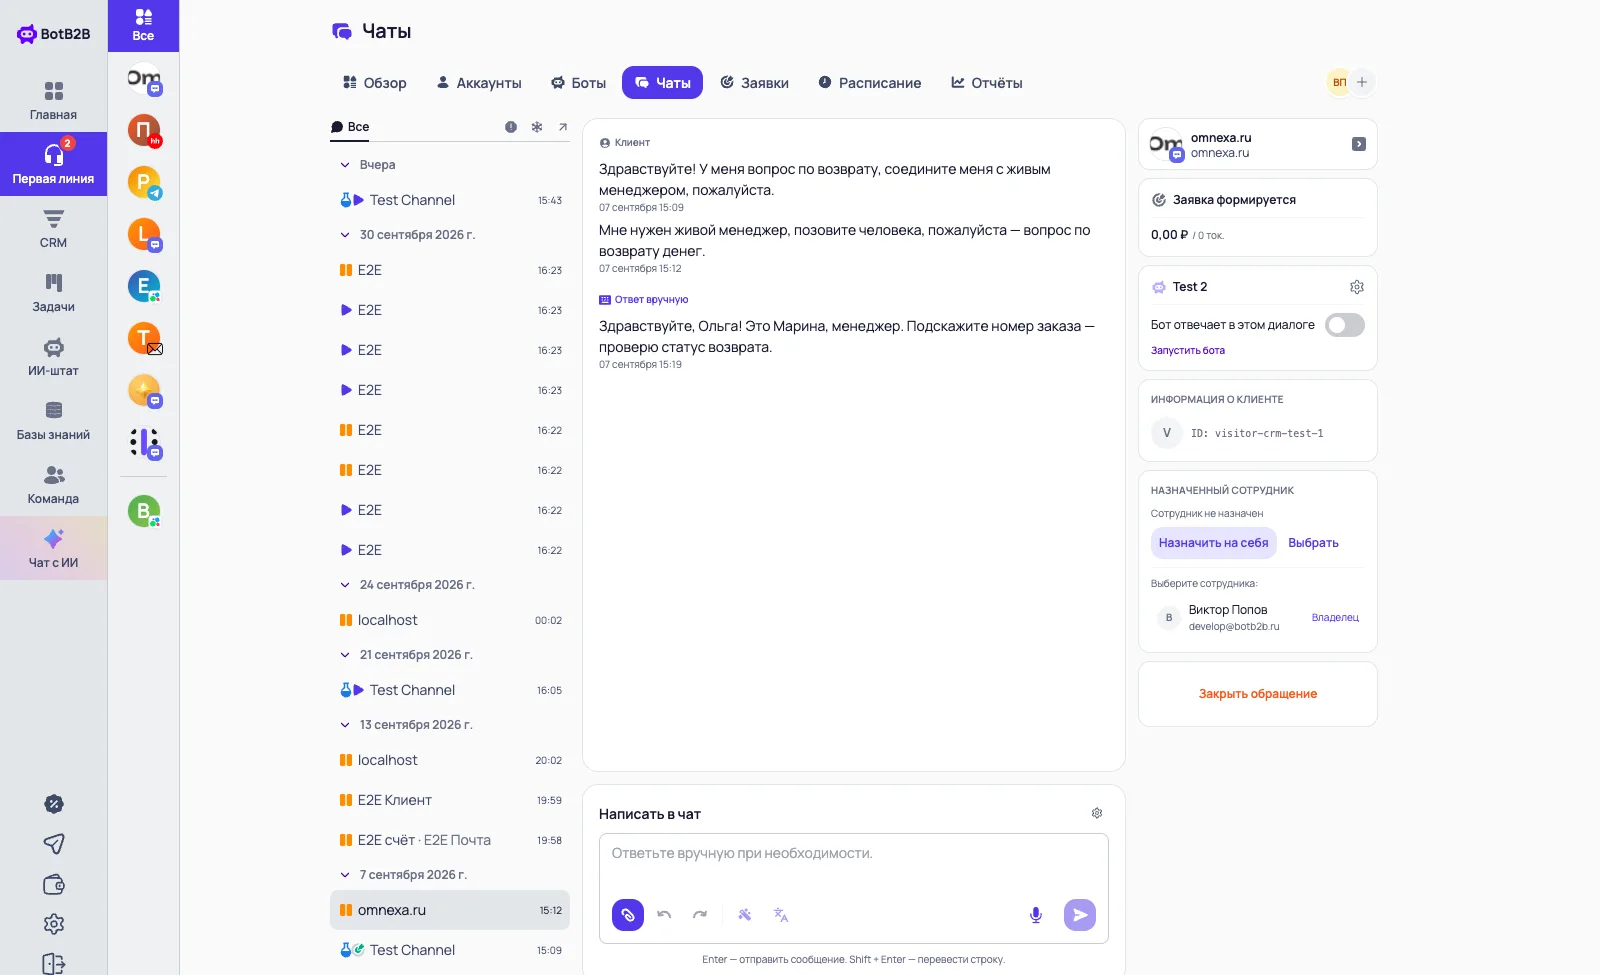This screenshot has height=975, width=1600.
Task: Select employee Виктор Попов
Action: coord(1258,618)
